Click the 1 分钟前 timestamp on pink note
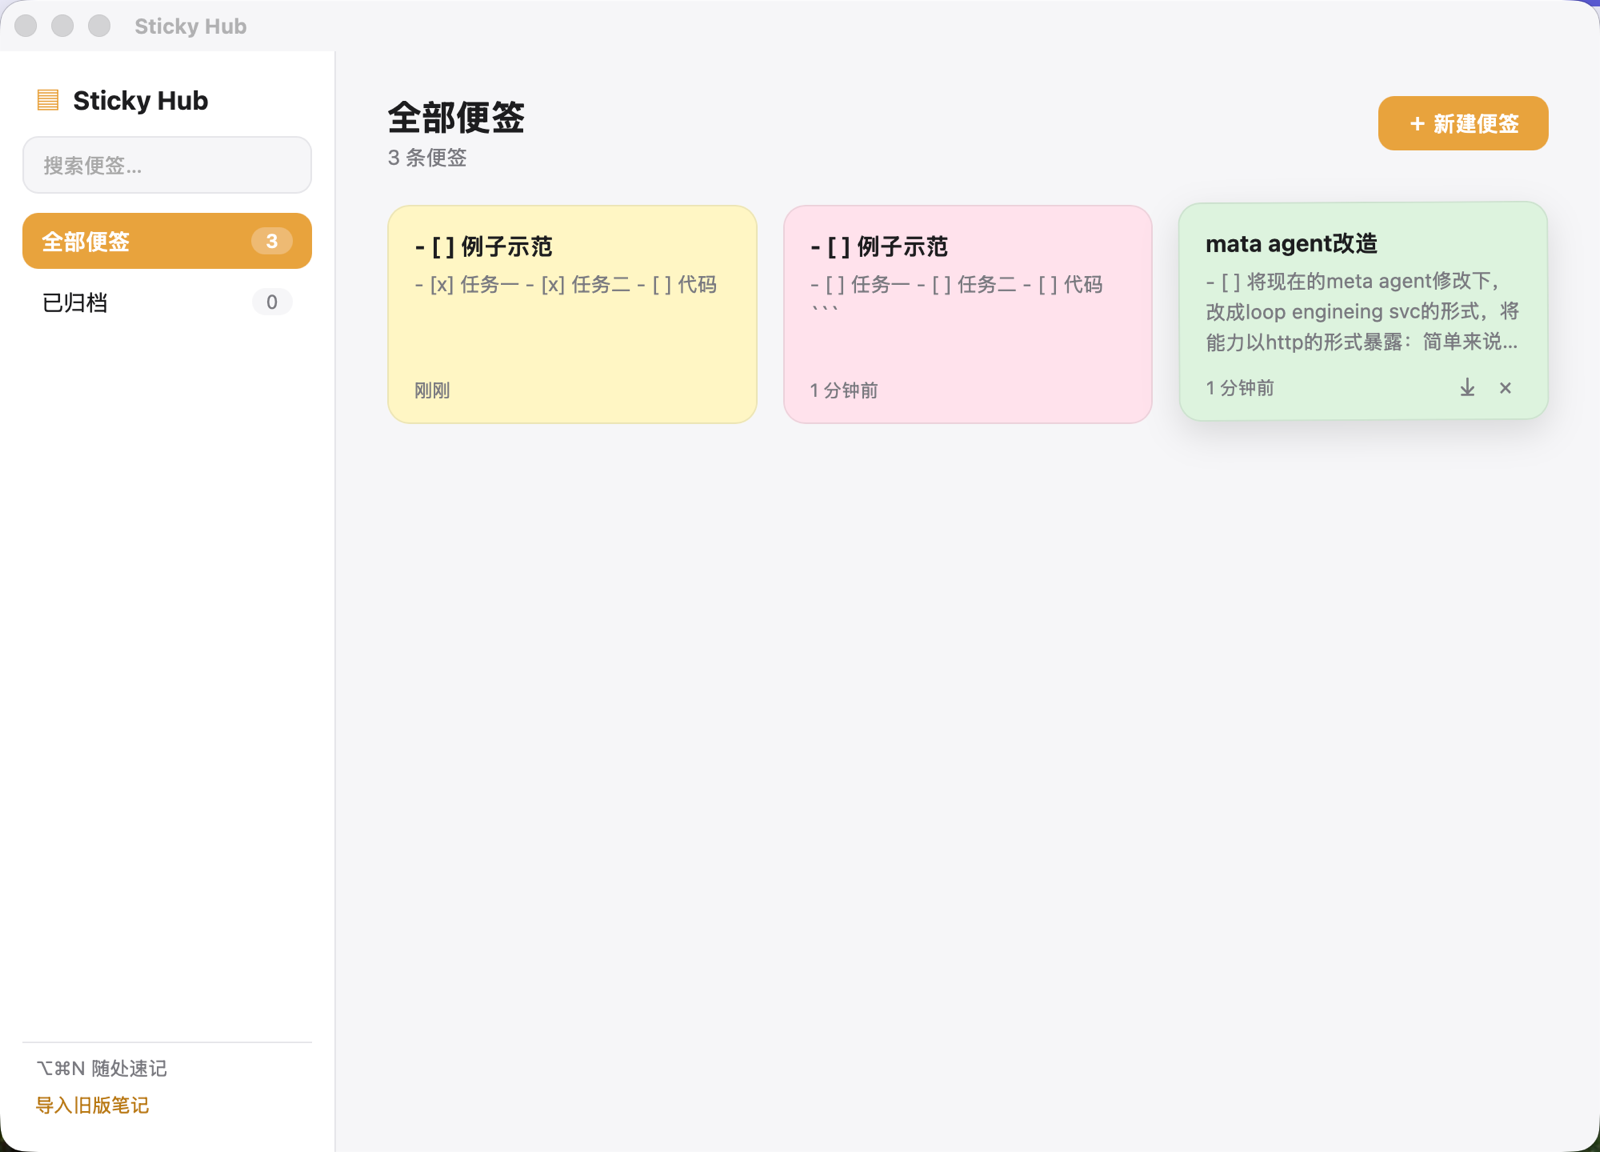This screenshot has height=1152, width=1600. point(843,390)
